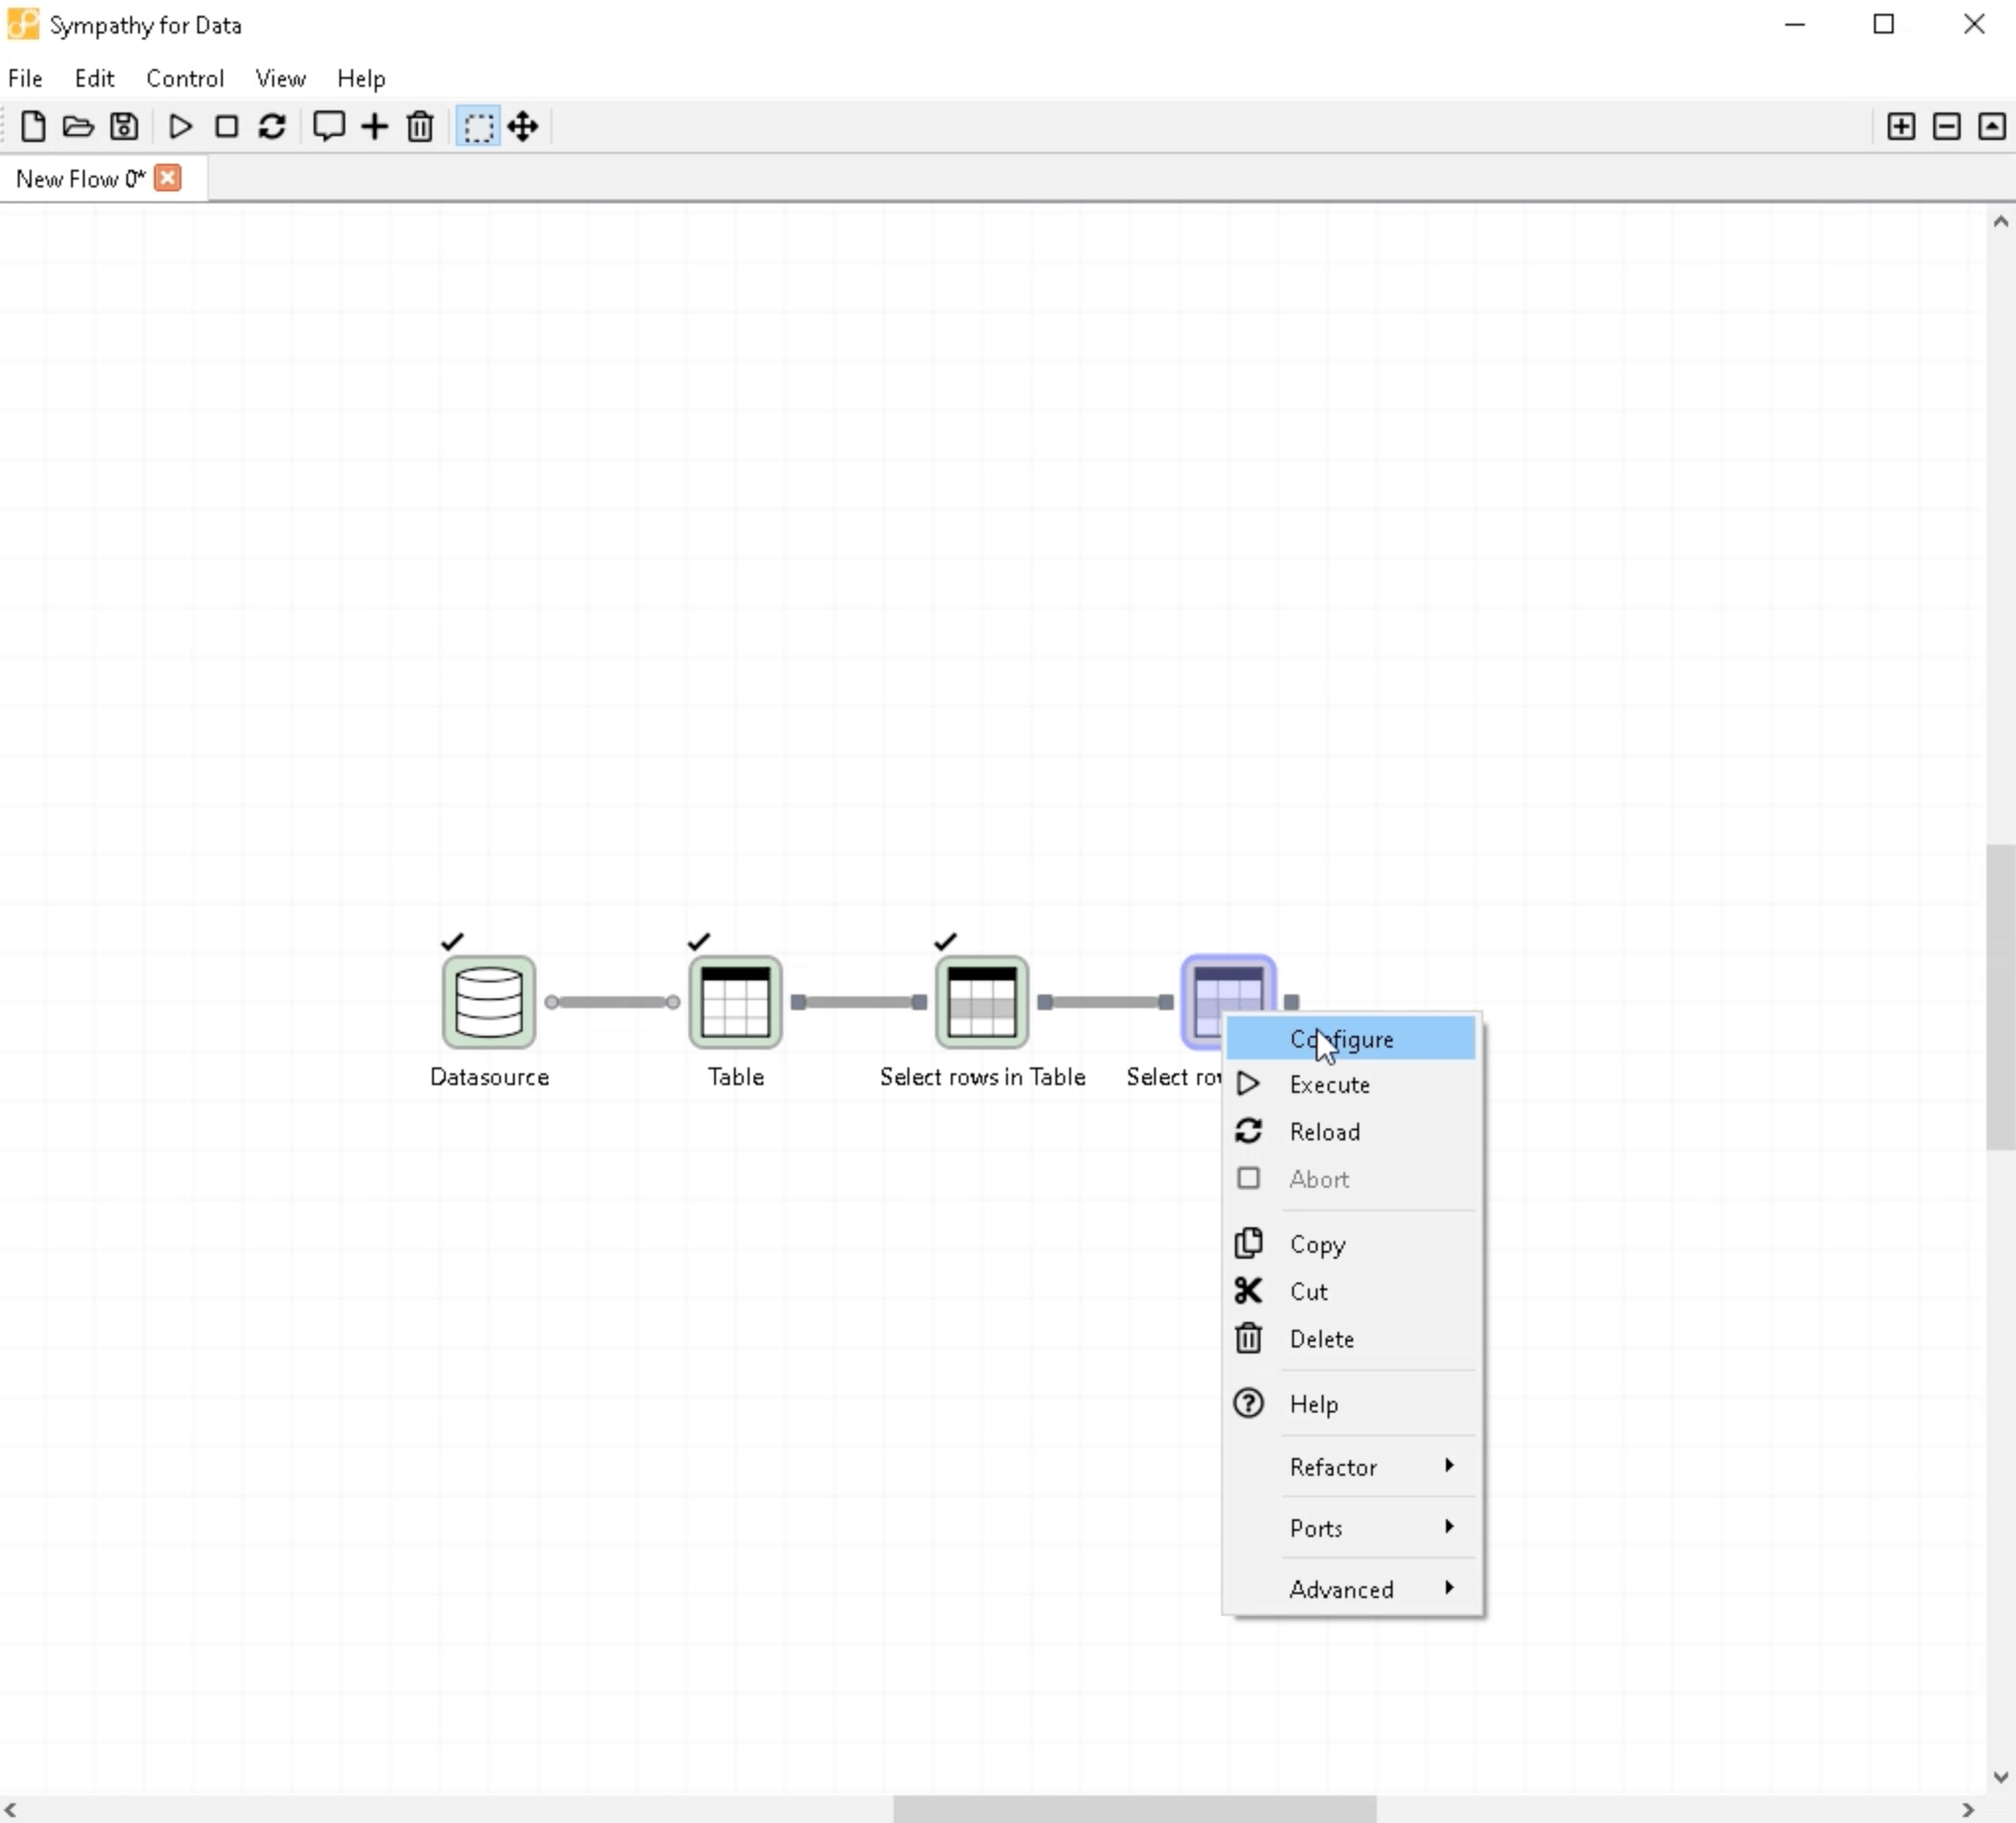The height and width of the screenshot is (1823, 2016).
Task: Click the horizontal scrollbar right arrow
Action: tap(1968, 1809)
